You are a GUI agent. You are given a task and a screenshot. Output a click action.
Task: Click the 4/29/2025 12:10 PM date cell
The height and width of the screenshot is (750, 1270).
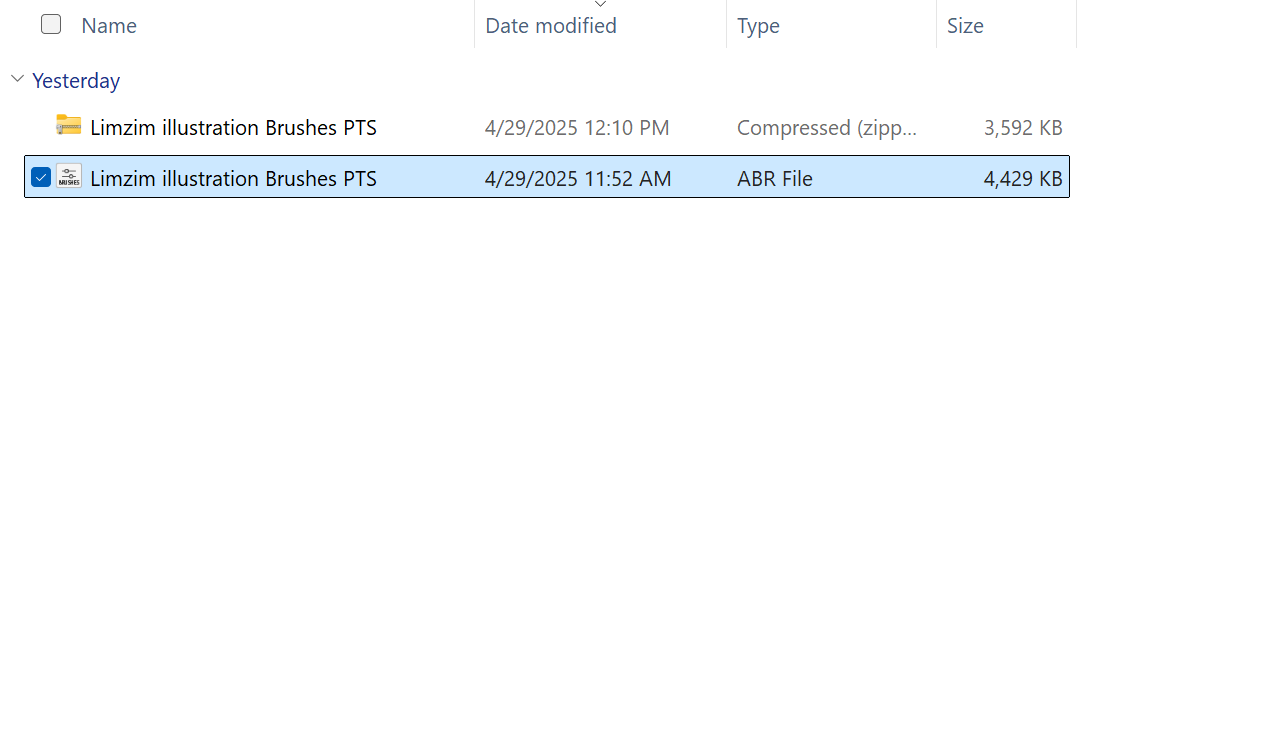[x=577, y=127]
